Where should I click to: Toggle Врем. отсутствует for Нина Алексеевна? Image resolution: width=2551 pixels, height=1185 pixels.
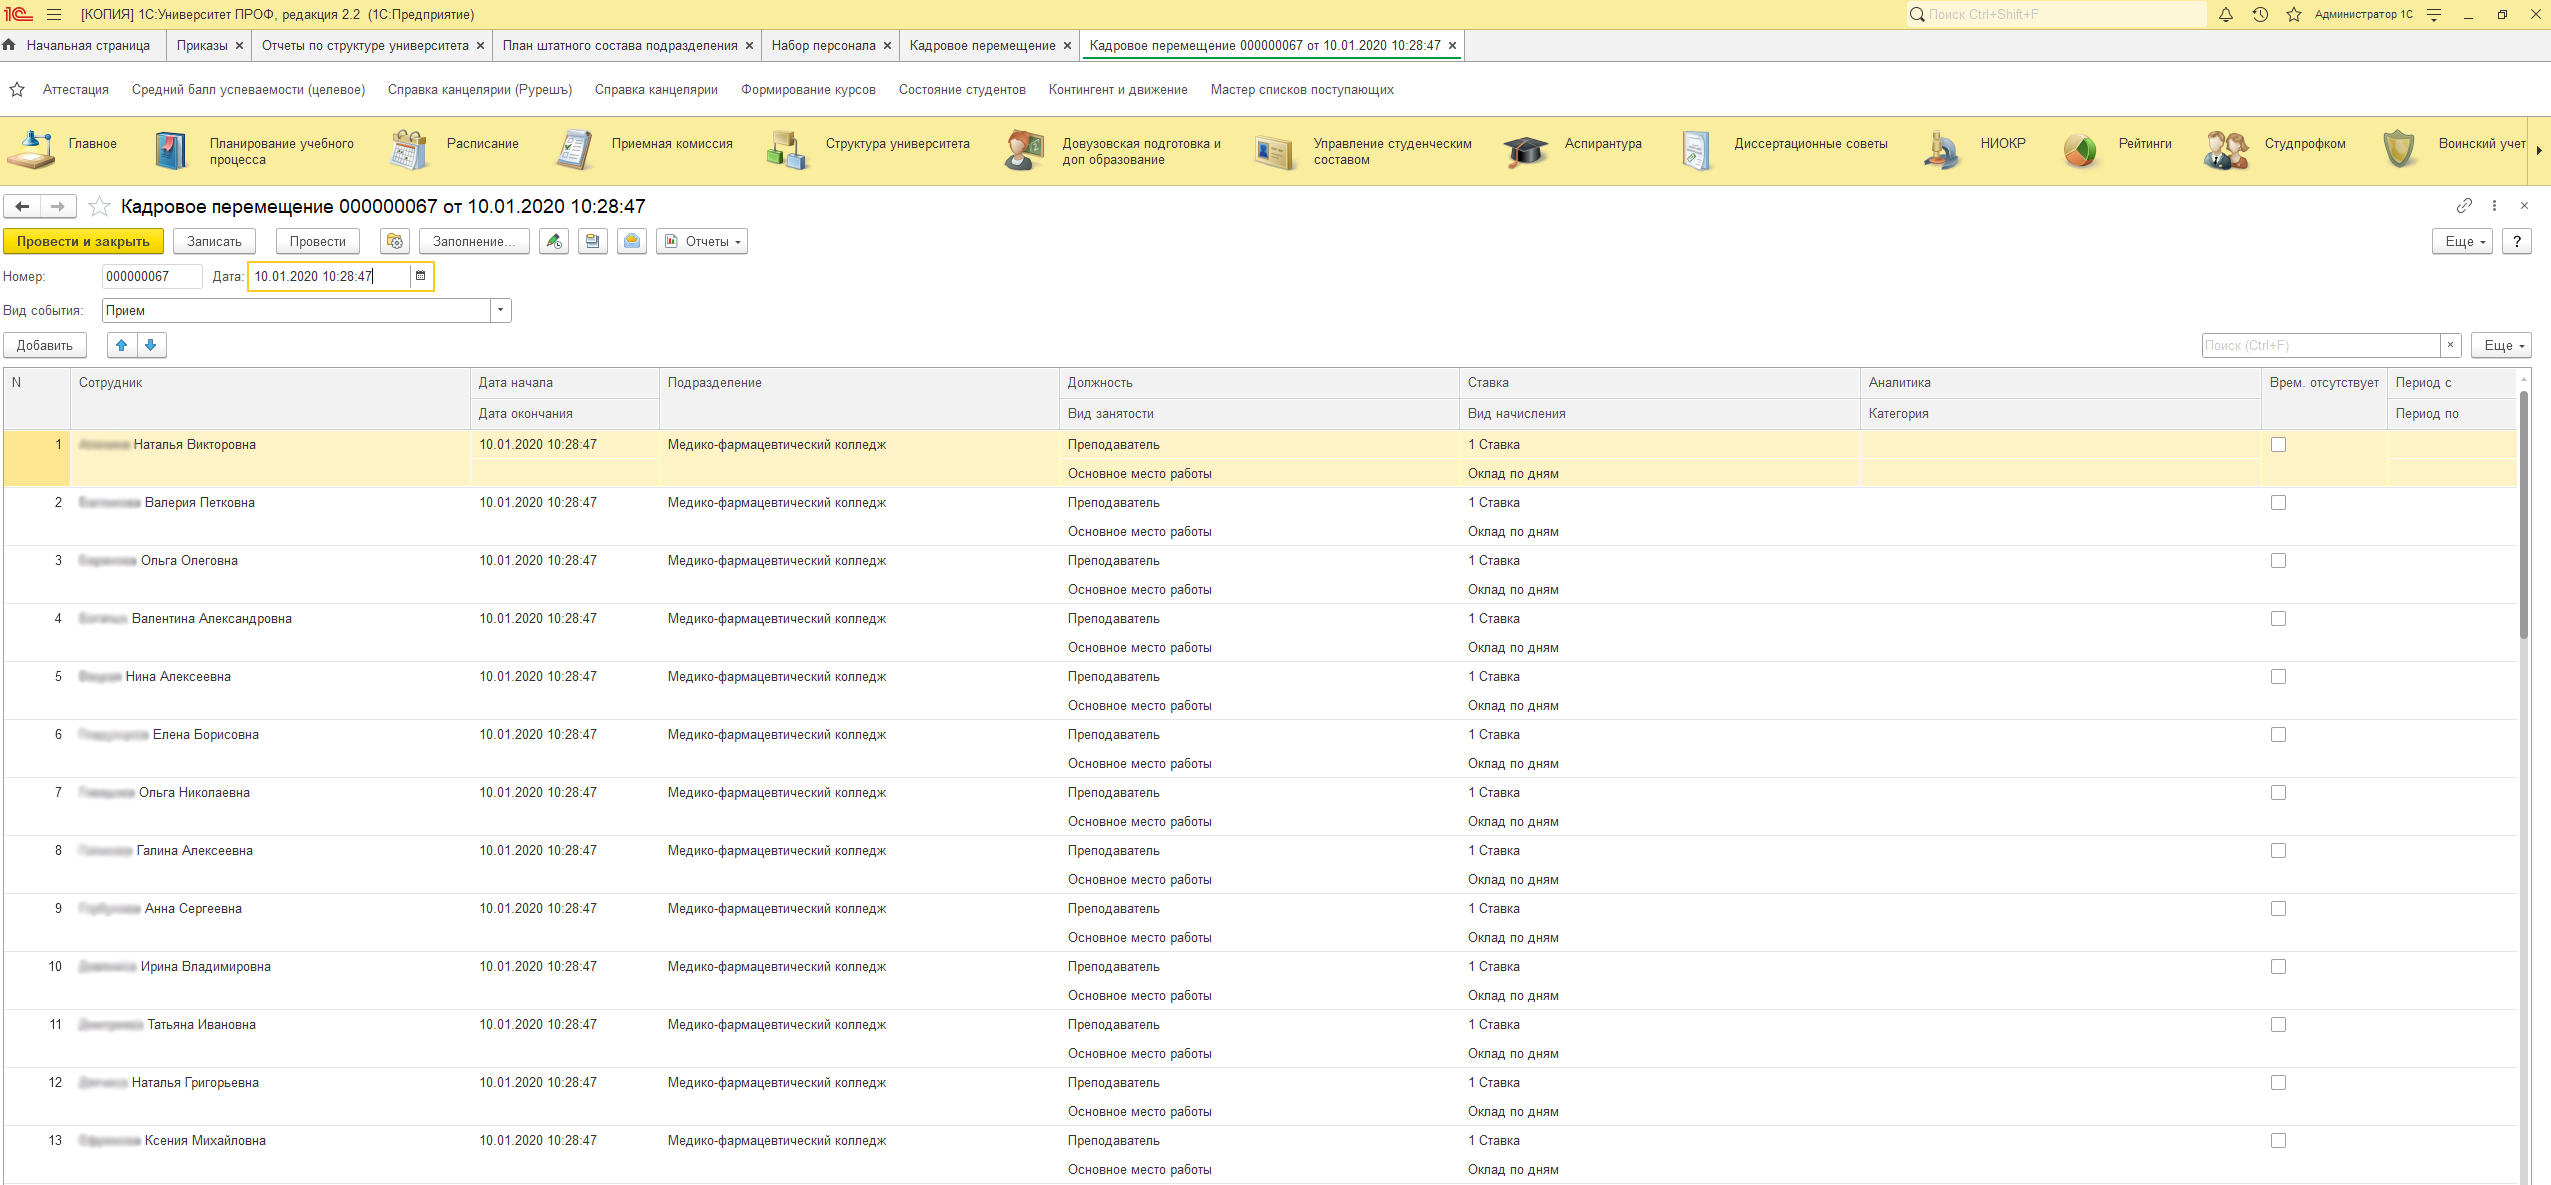pyautogui.click(x=2278, y=677)
